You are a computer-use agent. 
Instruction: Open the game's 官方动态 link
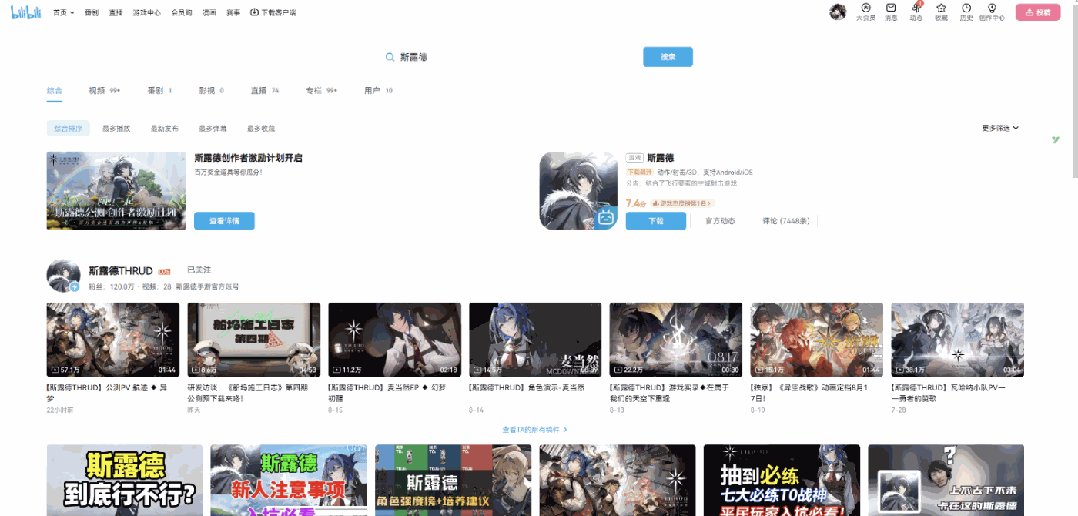coord(720,221)
